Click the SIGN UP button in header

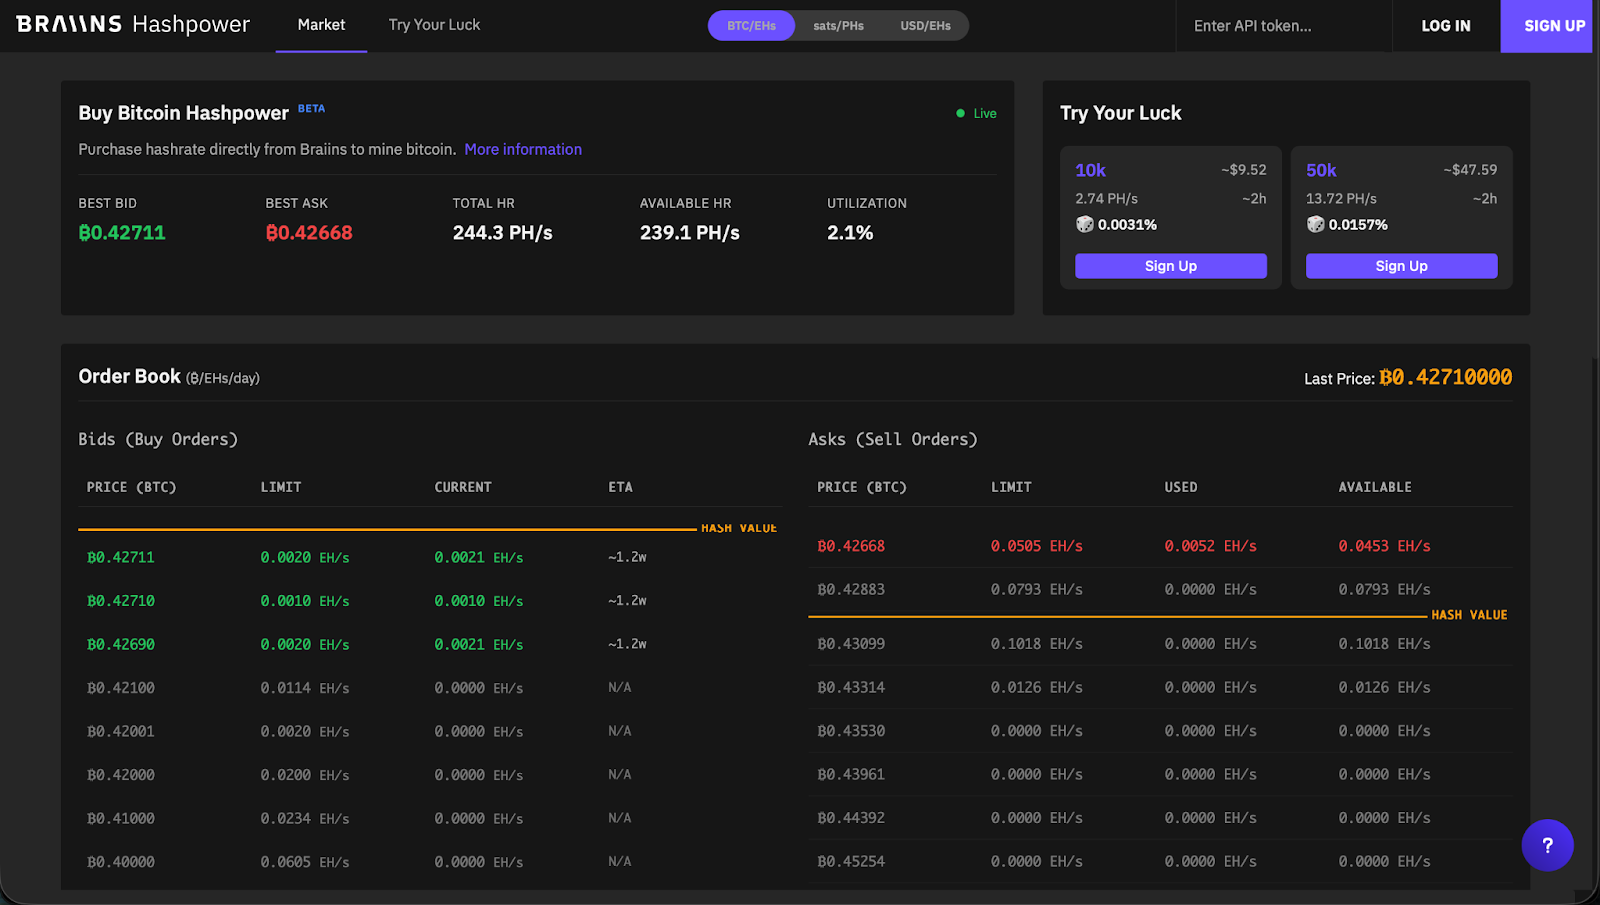tap(1553, 26)
